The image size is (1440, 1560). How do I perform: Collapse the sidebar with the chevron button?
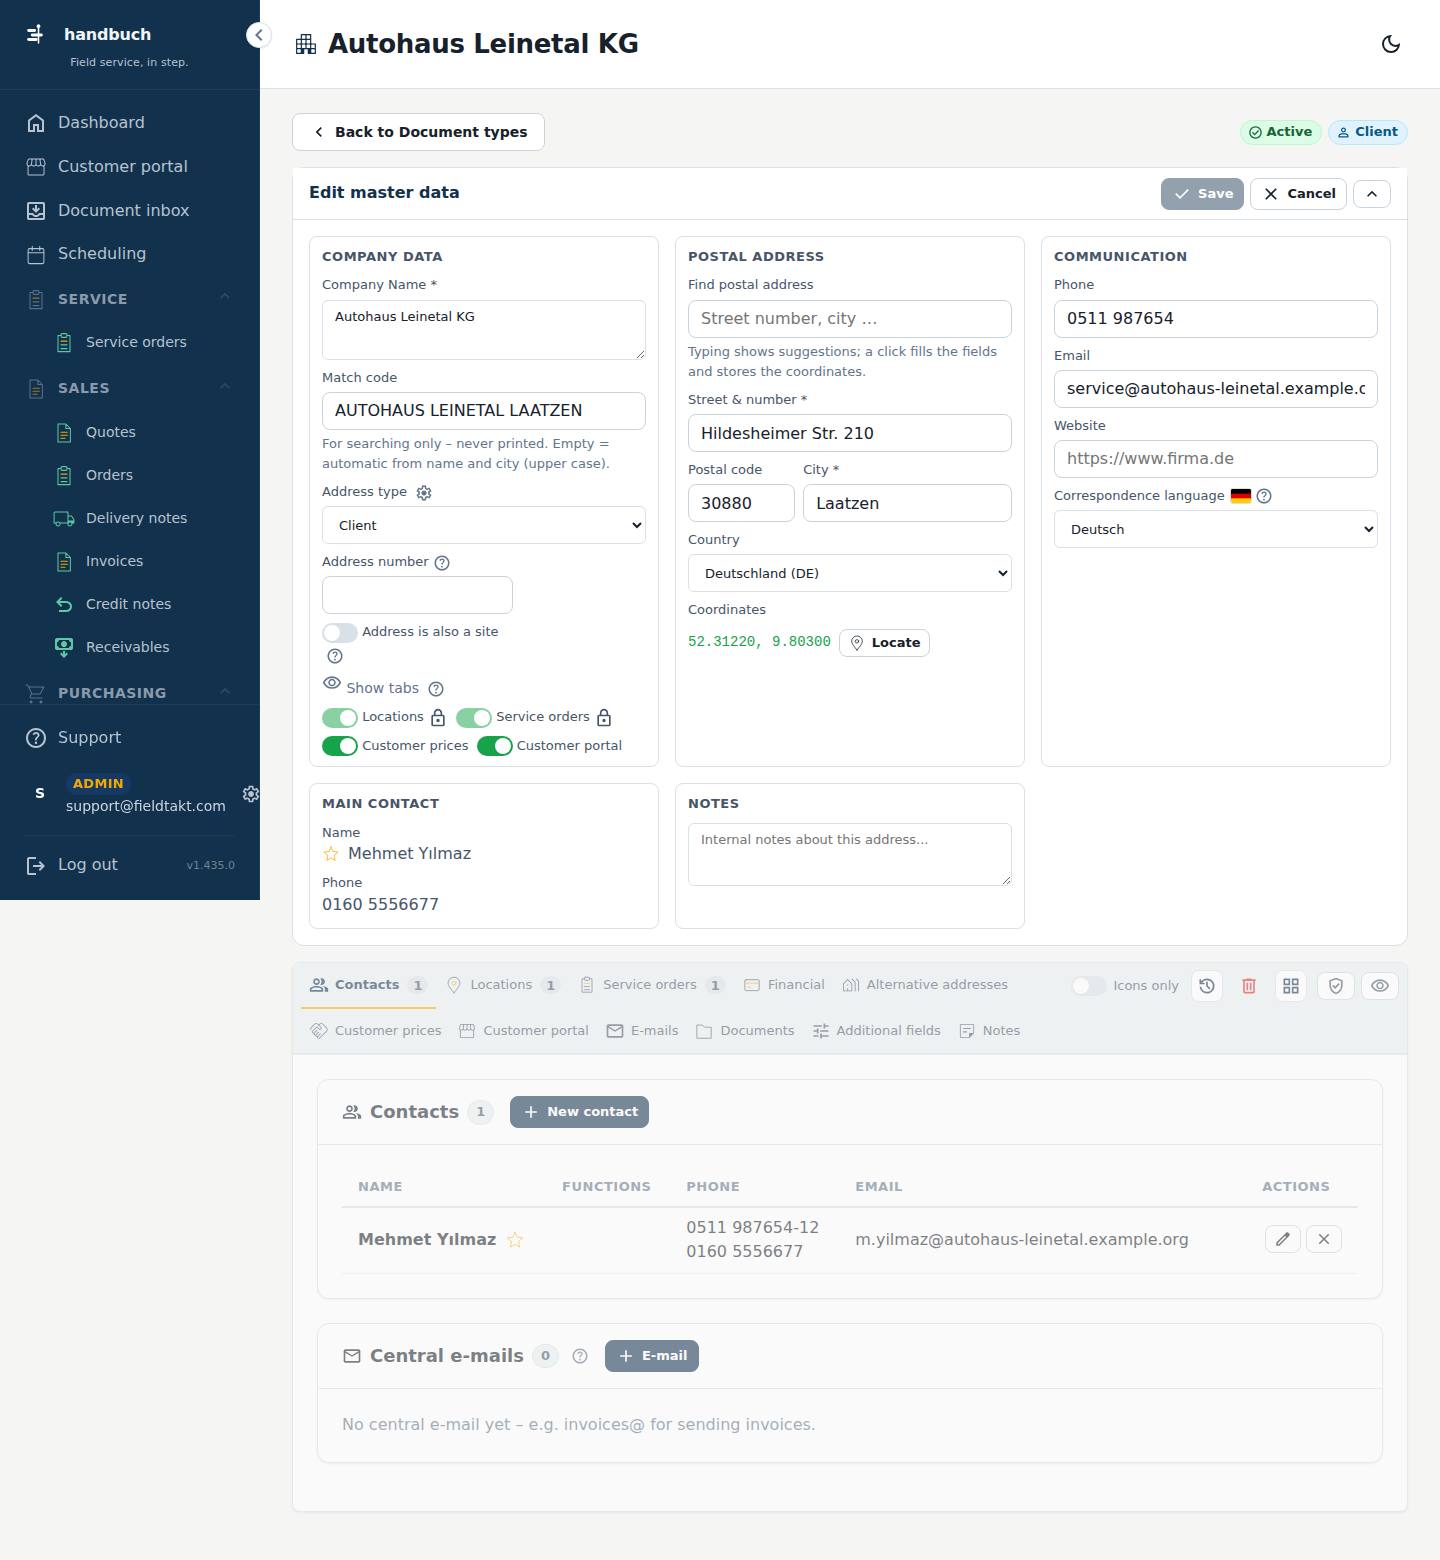(x=258, y=35)
